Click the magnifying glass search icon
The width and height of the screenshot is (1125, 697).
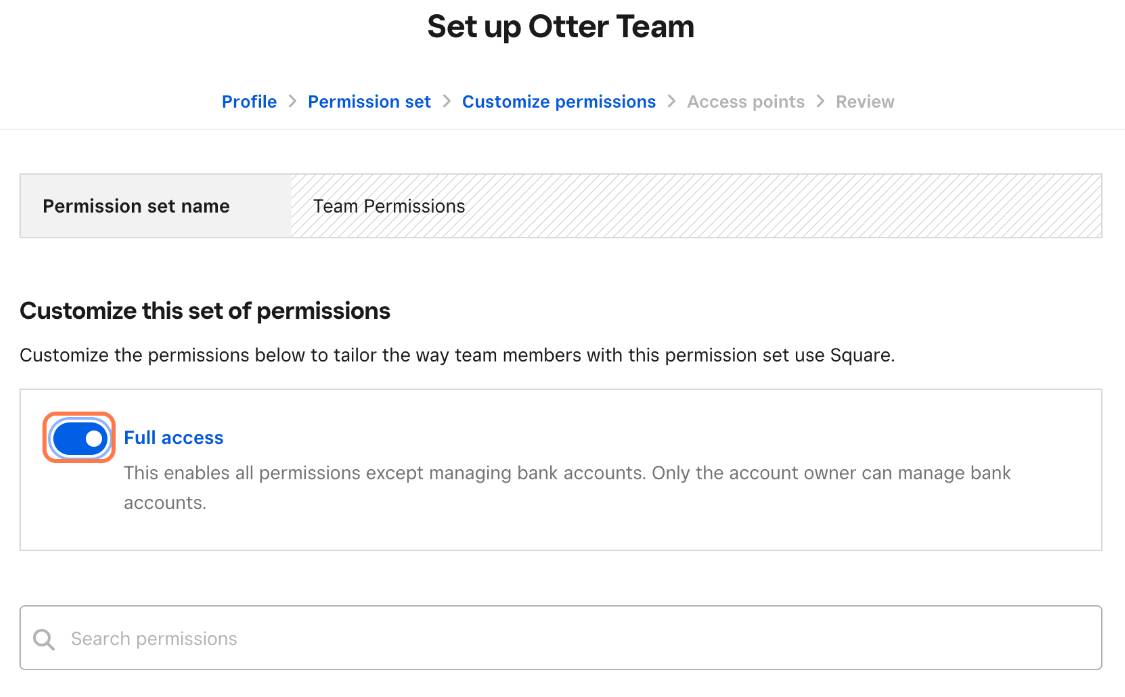(44, 639)
